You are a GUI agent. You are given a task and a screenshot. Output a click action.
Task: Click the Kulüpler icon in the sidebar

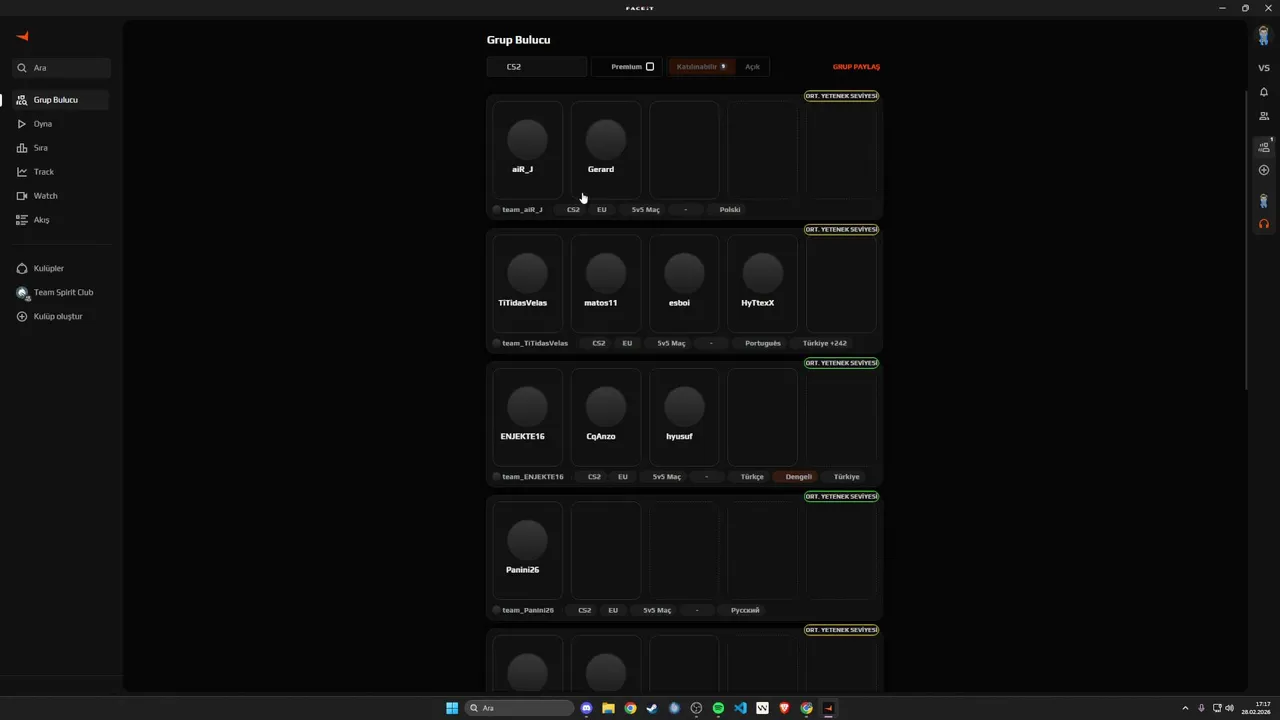(x=22, y=268)
